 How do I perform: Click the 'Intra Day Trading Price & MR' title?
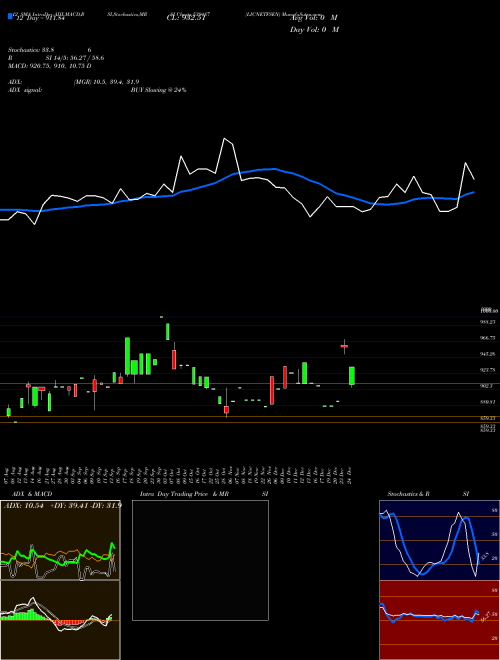[x=184, y=494]
